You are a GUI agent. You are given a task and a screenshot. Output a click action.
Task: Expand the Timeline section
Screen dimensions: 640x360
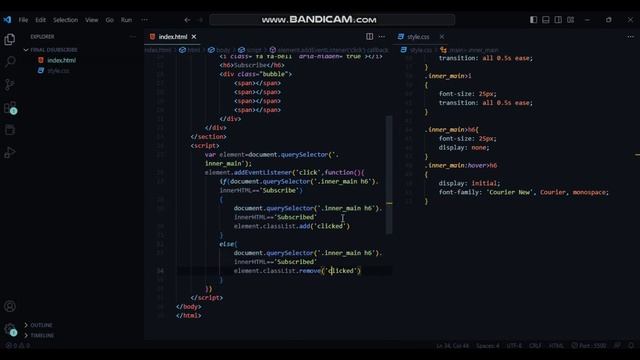click(42, 335)
